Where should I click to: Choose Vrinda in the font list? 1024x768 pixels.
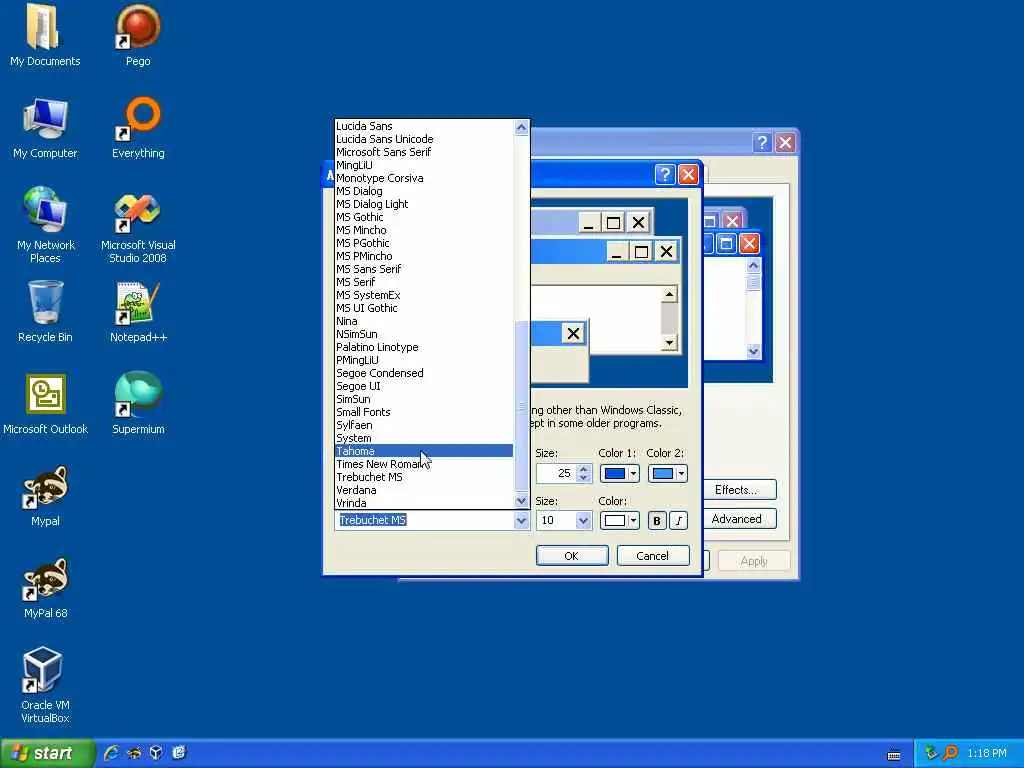coord(424,504)
